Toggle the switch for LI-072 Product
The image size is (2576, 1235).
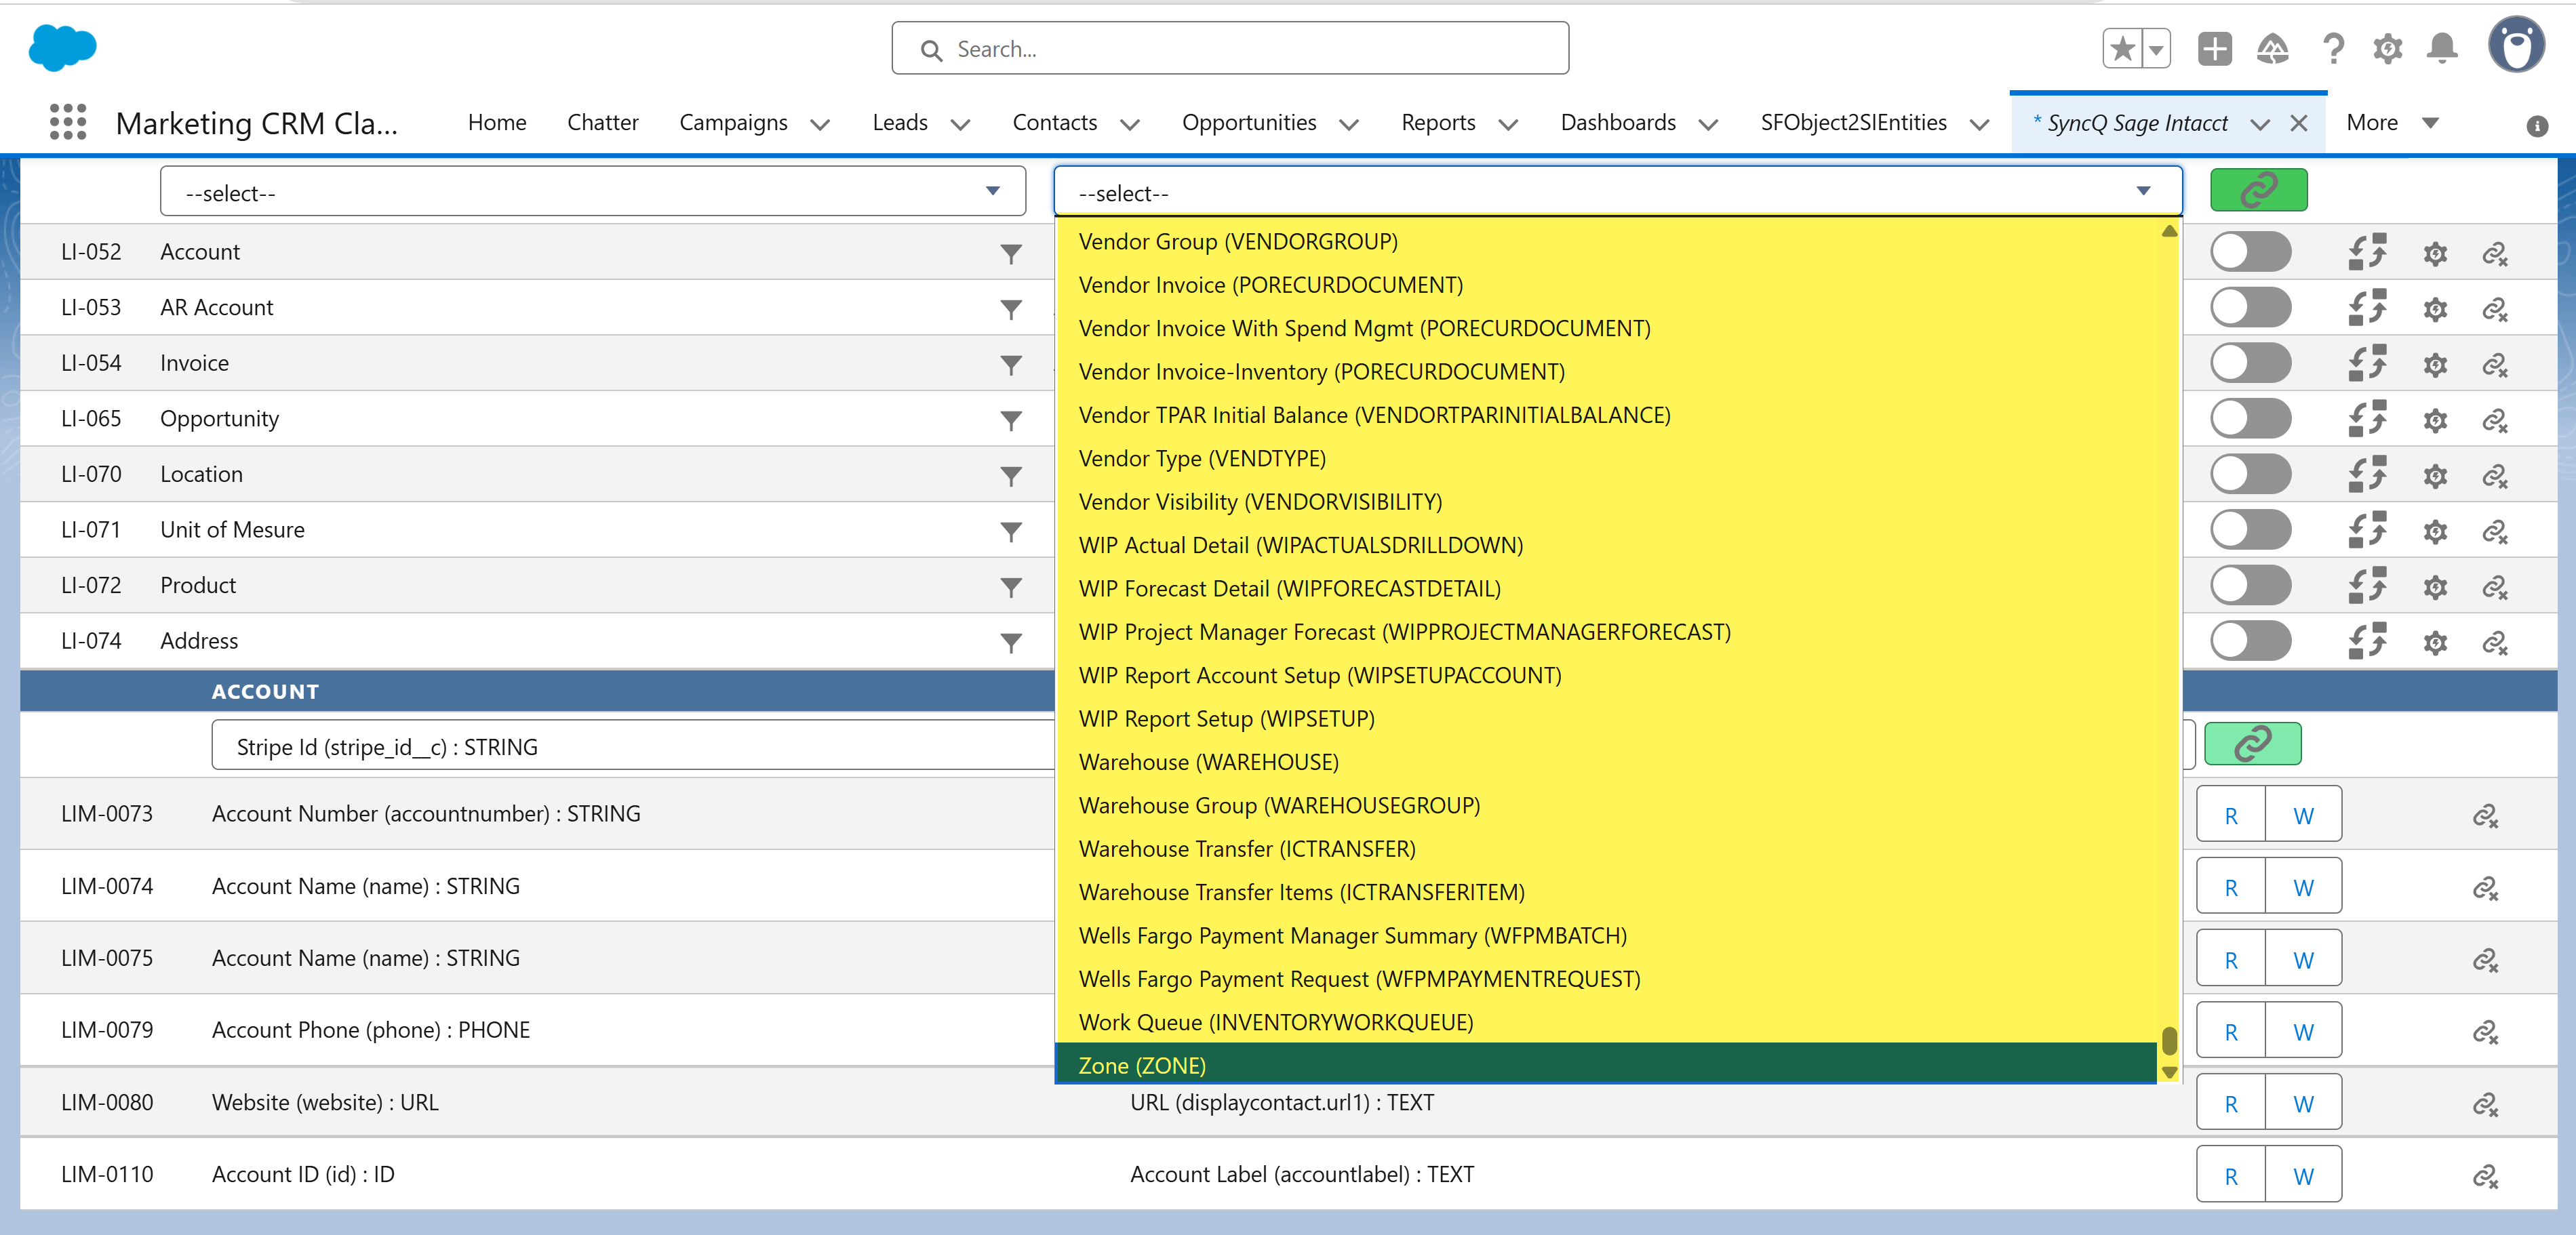coord(2250,585)
